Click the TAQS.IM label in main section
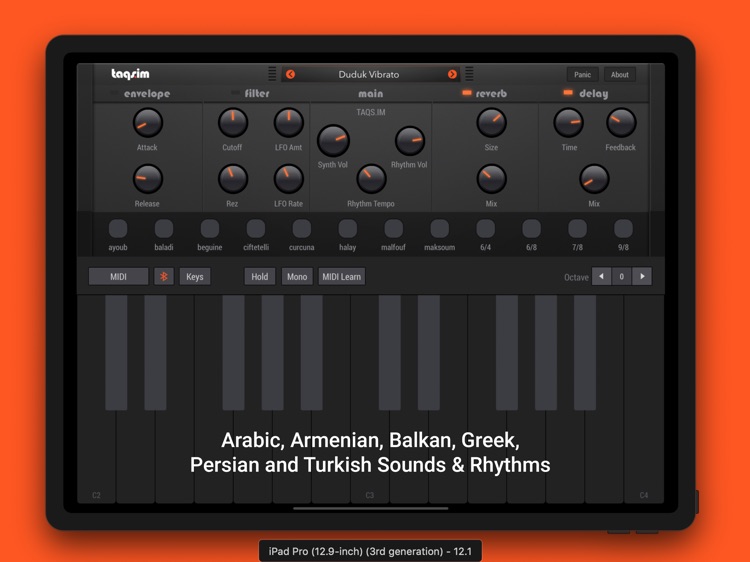Screen dimensions: 750x562 click(371, 112)
